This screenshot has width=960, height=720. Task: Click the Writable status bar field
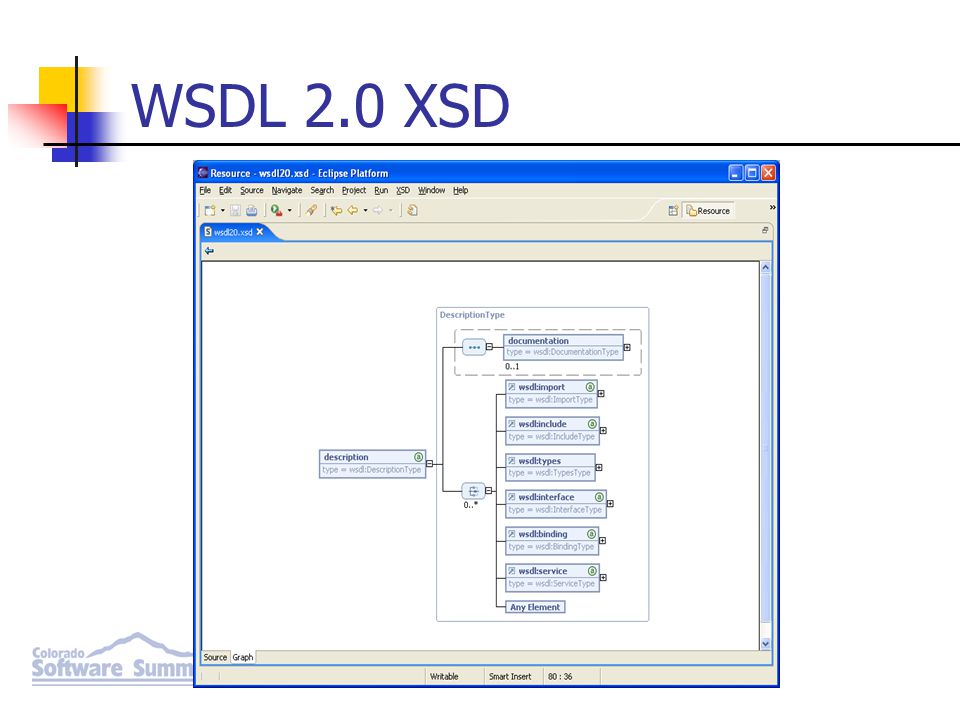click(x=444, y=677)
